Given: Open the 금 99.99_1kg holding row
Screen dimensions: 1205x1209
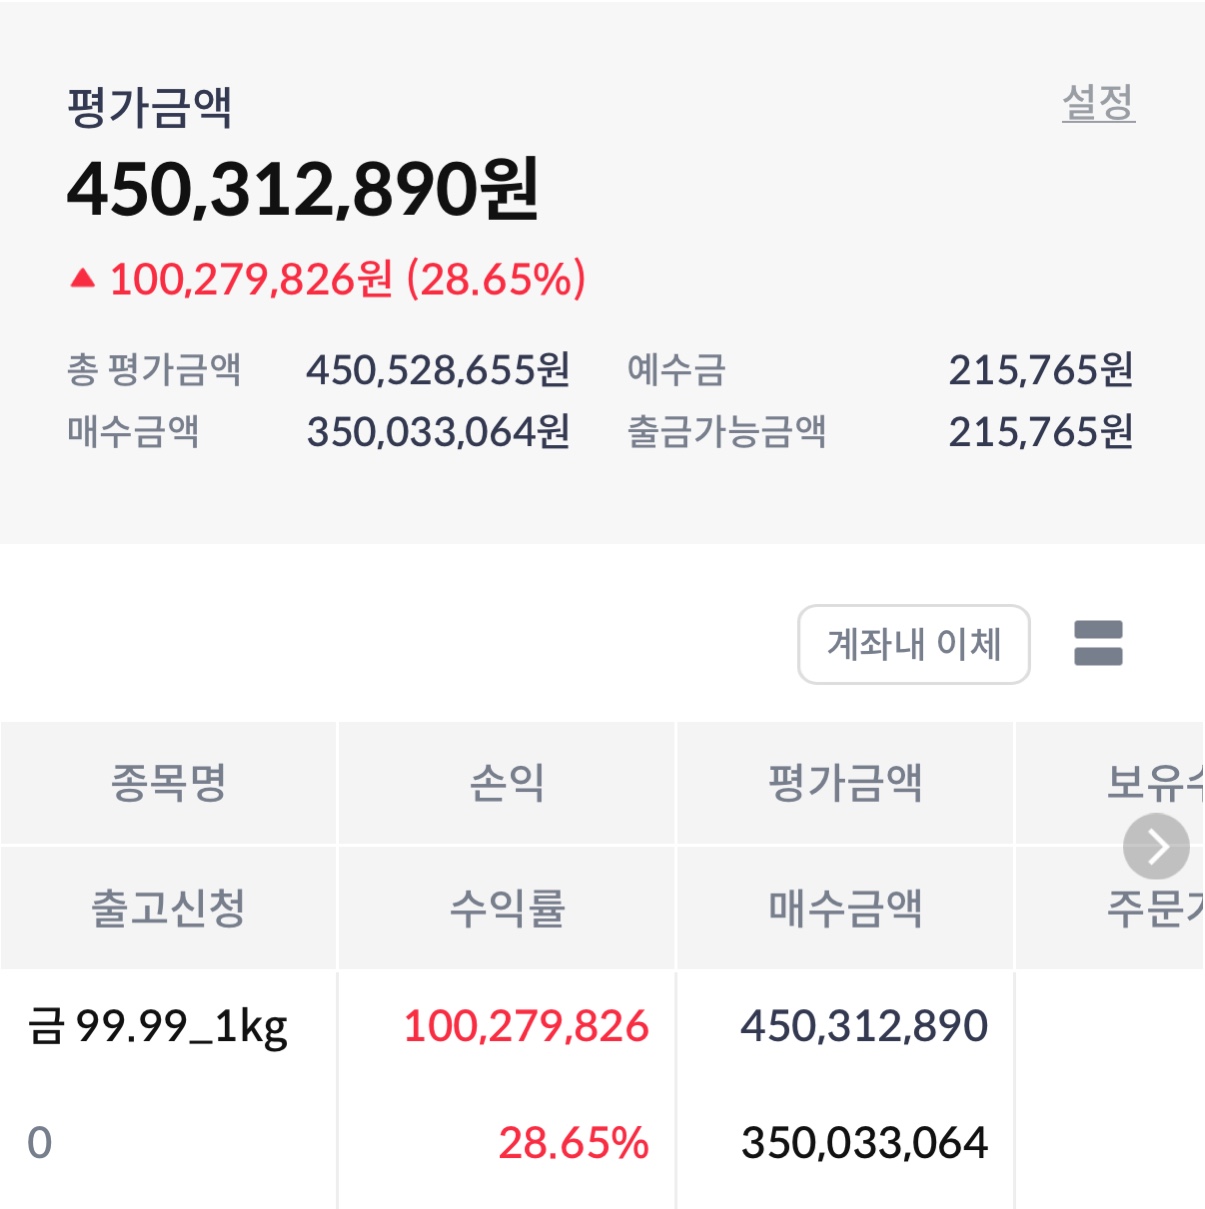Looking at the screenshot, I should (158, 1026).
